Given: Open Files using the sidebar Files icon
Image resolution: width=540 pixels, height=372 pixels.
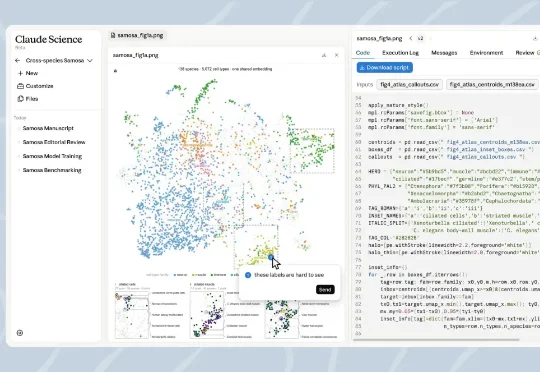Looking at the screenshot, I should [20, 99].
